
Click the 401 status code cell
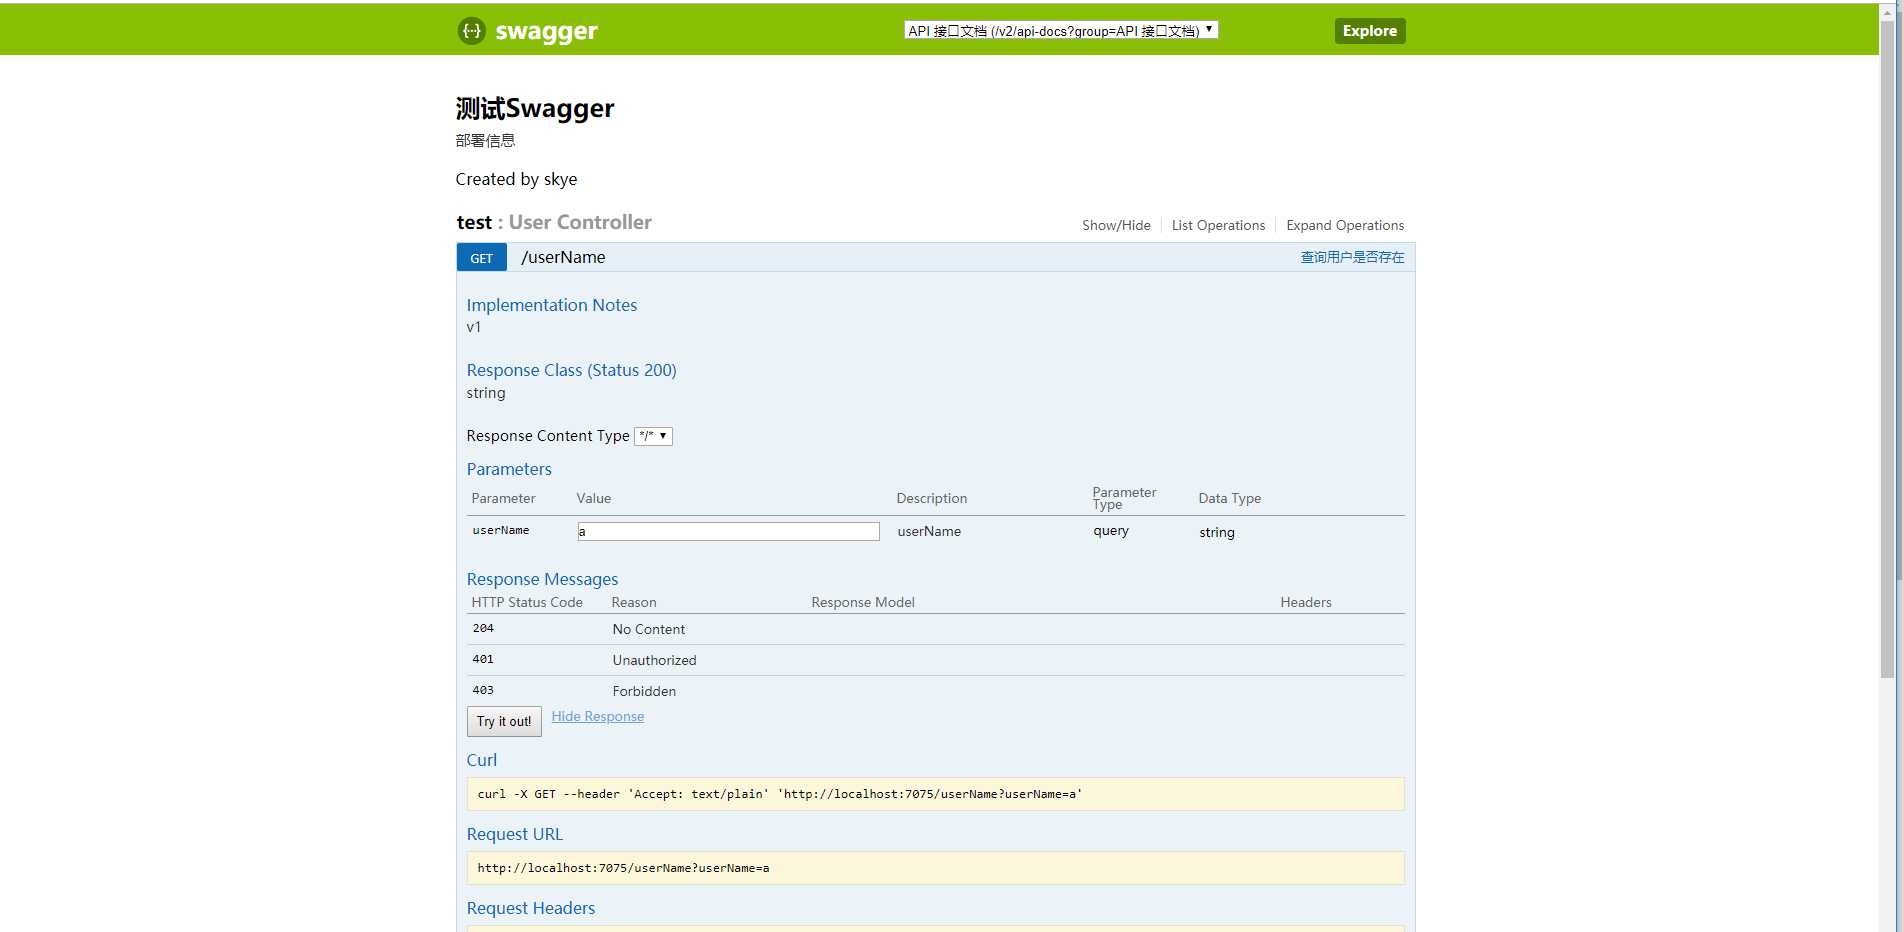[x=483, y=659]
